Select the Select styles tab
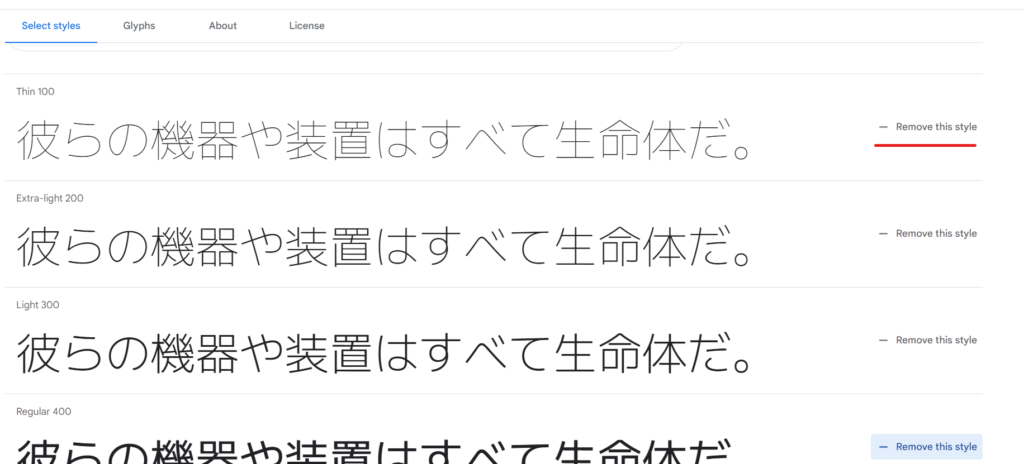The width and height of the screenshot is (1024, 464). [51, 25]
